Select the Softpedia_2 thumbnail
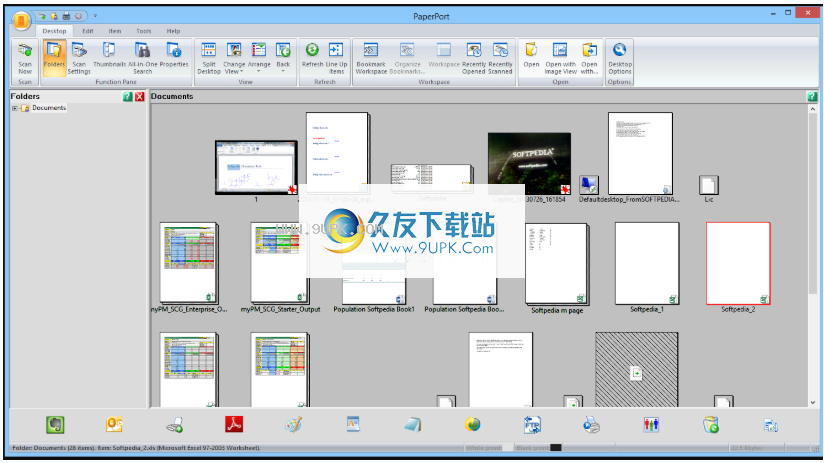 [738, 263]
